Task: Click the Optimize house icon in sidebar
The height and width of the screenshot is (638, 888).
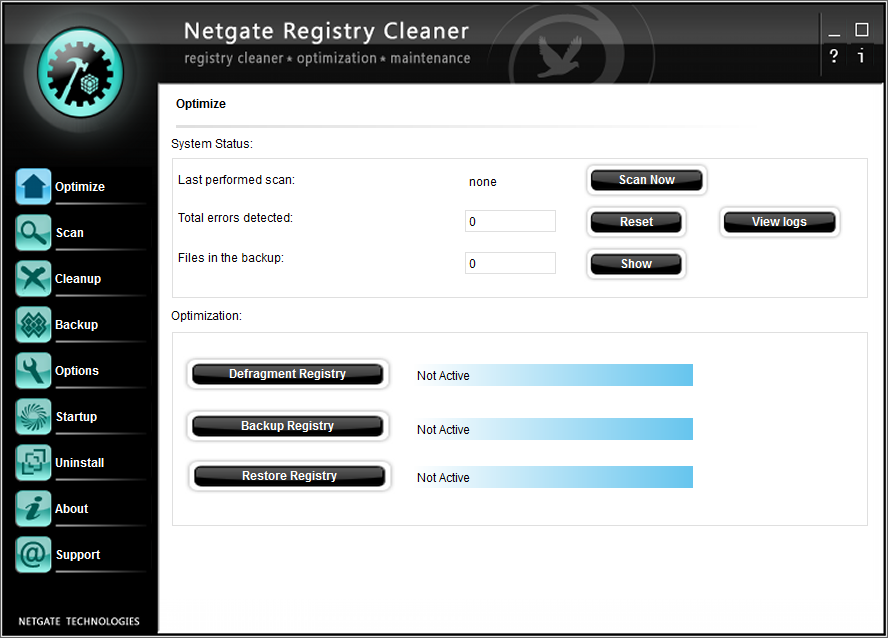Action: click(x=33, y=186)
